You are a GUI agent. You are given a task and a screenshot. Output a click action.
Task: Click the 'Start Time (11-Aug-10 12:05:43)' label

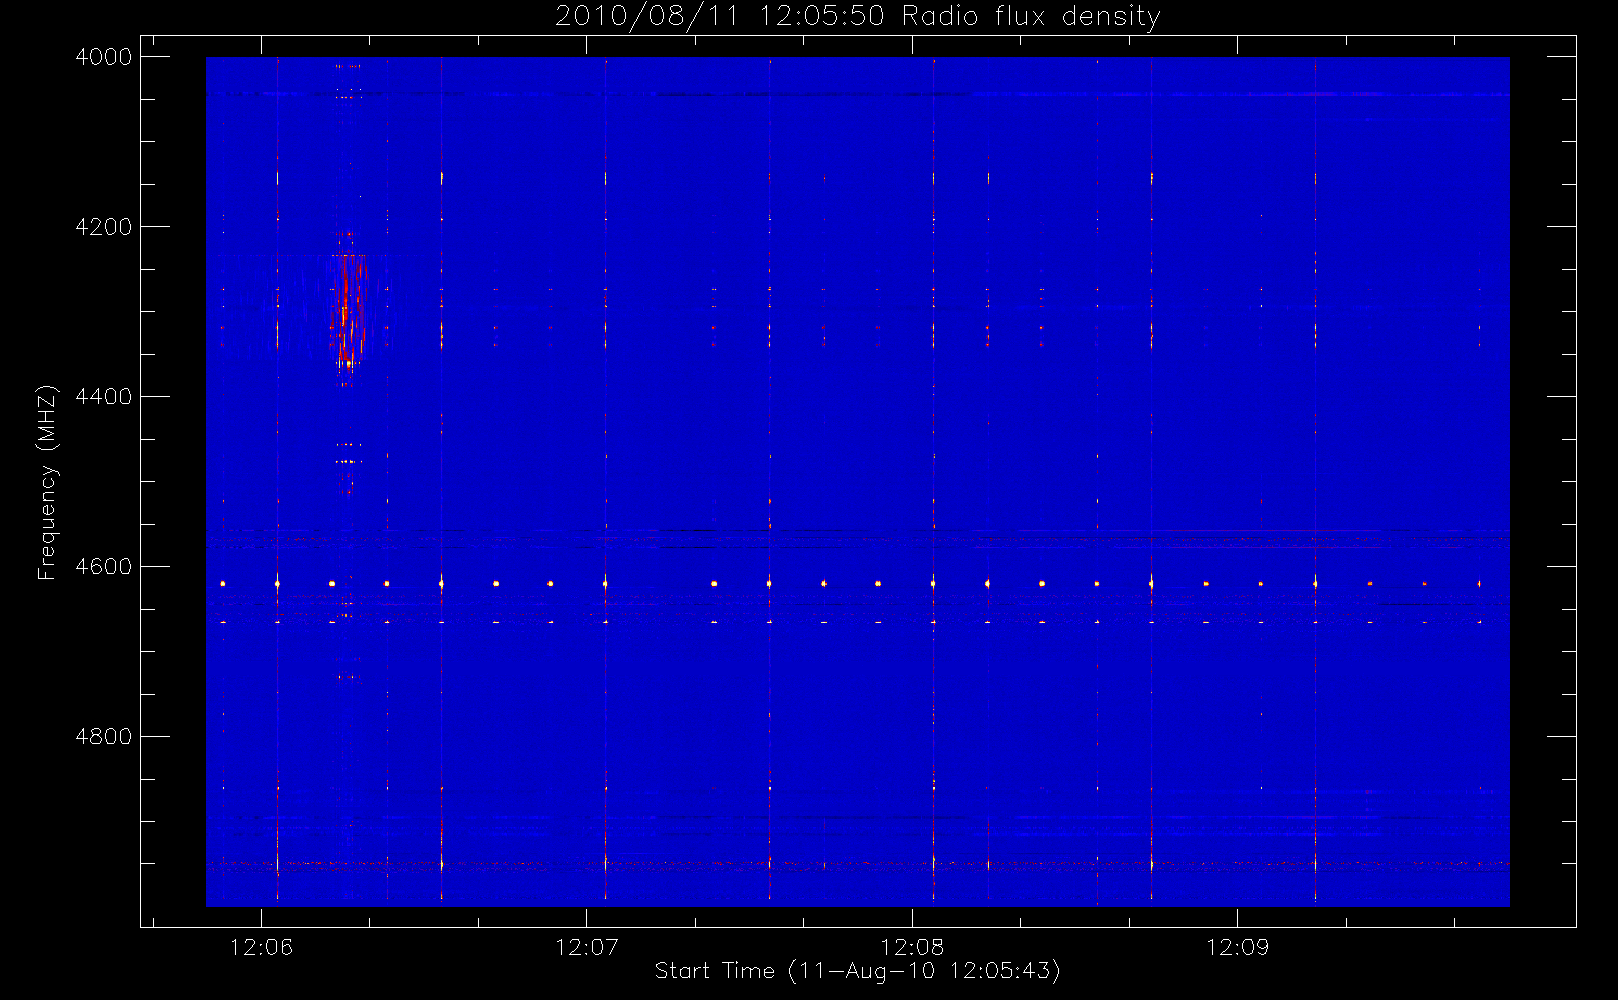(x=857, y=971)
